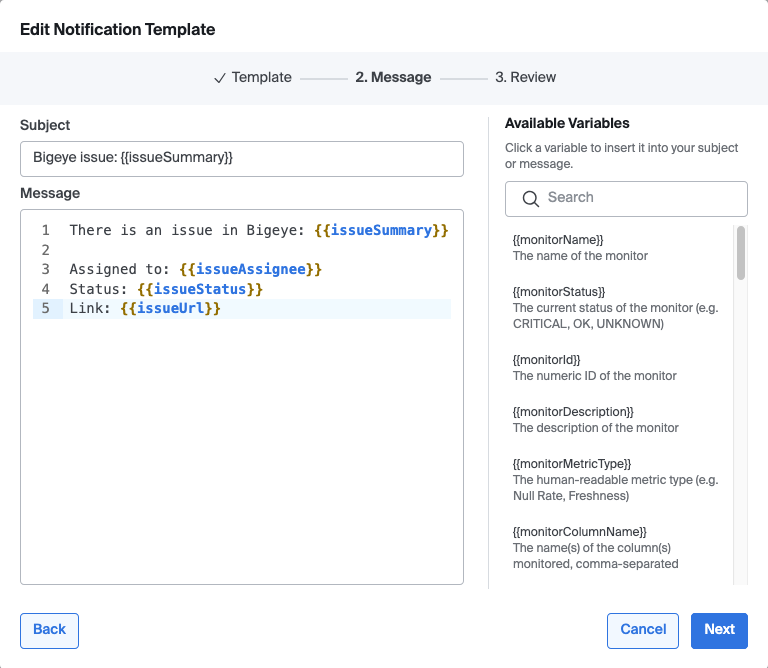
Task: Jump to the 3. Review step
Action: 525,77
